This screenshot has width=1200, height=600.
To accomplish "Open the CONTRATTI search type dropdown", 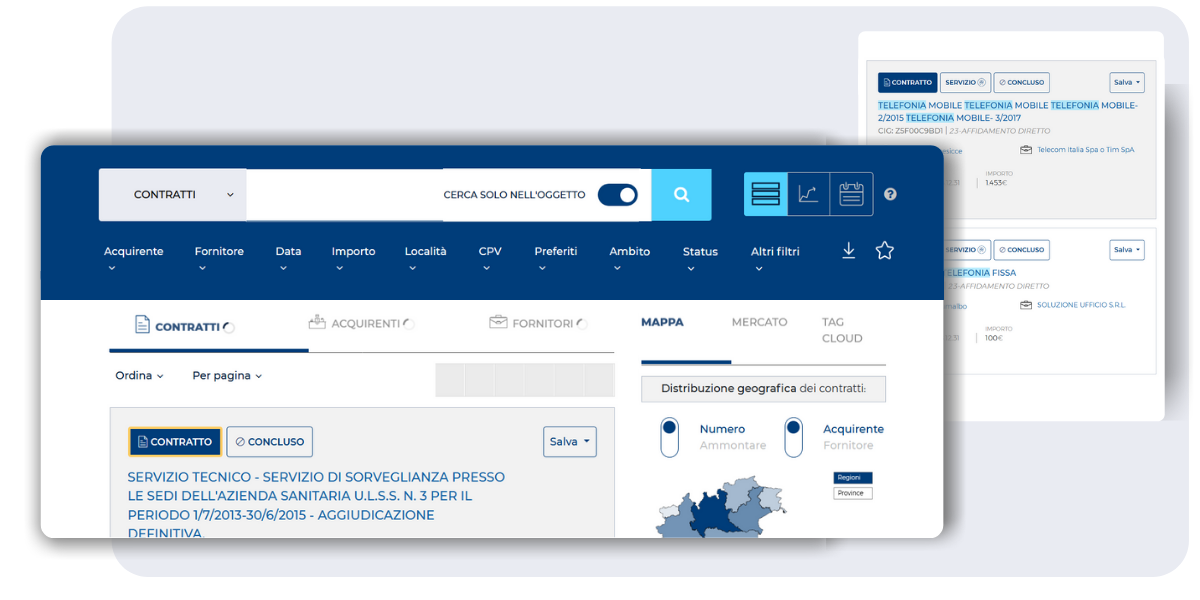I will (172, 195).
